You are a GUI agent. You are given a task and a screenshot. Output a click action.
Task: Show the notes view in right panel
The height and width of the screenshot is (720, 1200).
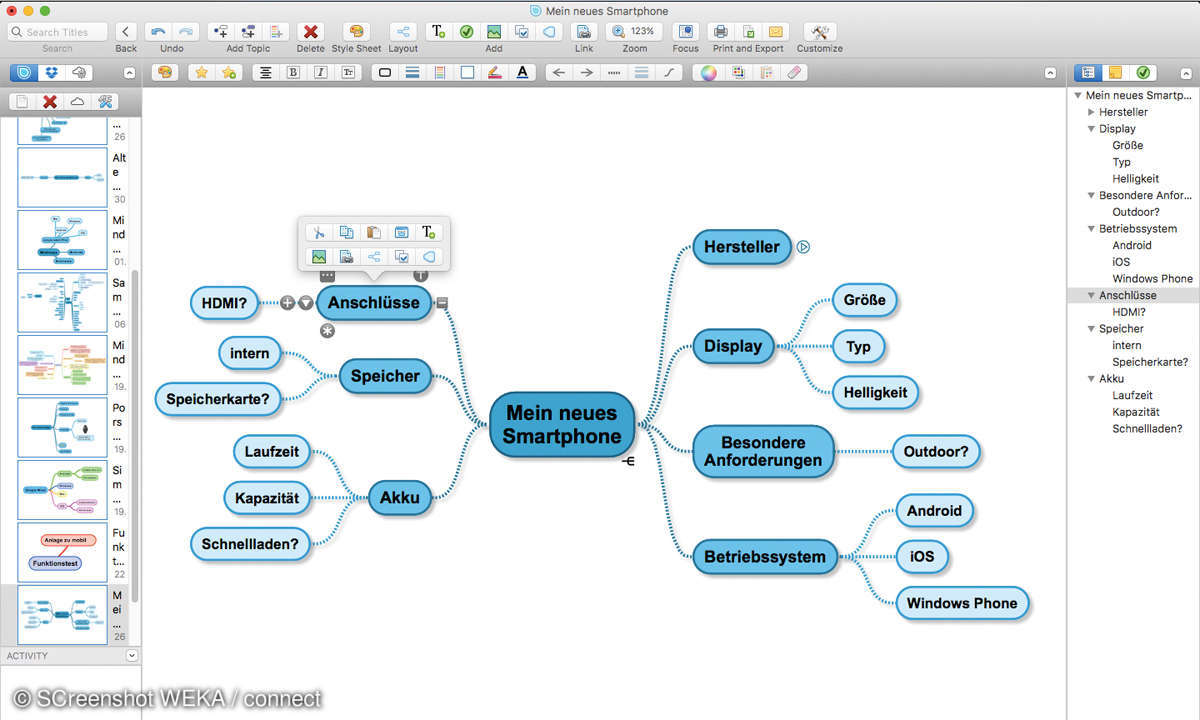pyautogui.click(x=1115, y=72)
